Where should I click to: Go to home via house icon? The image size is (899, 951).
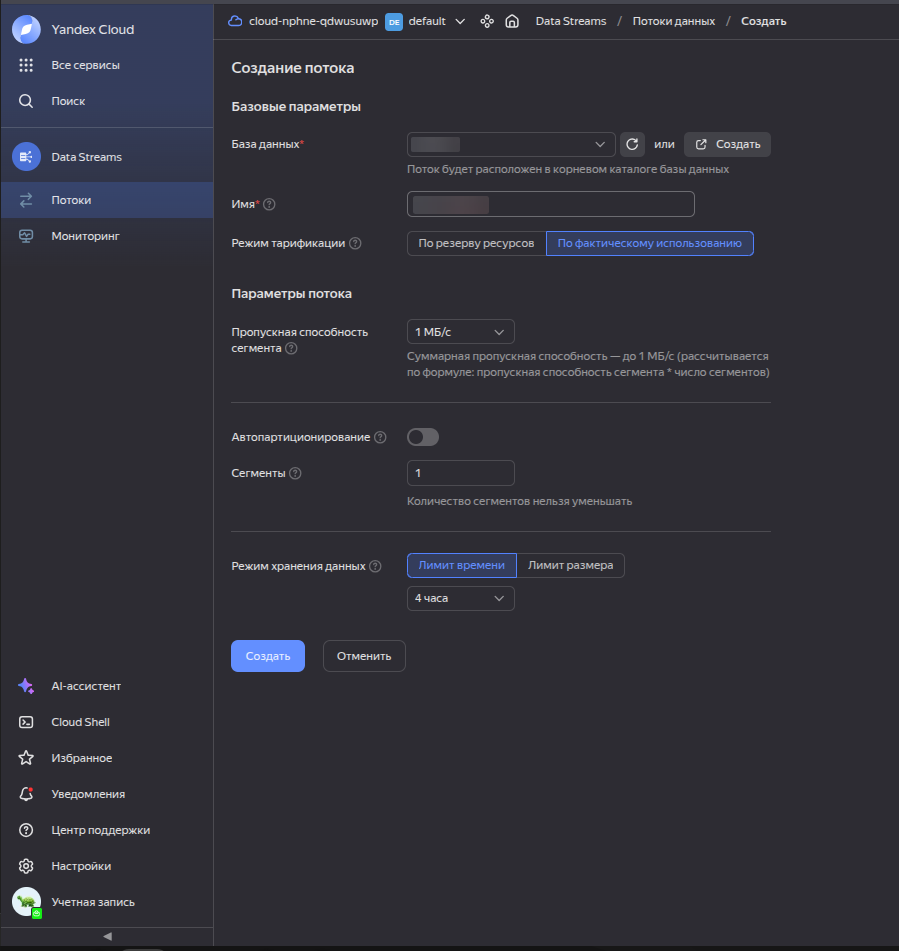coord(512,21)
